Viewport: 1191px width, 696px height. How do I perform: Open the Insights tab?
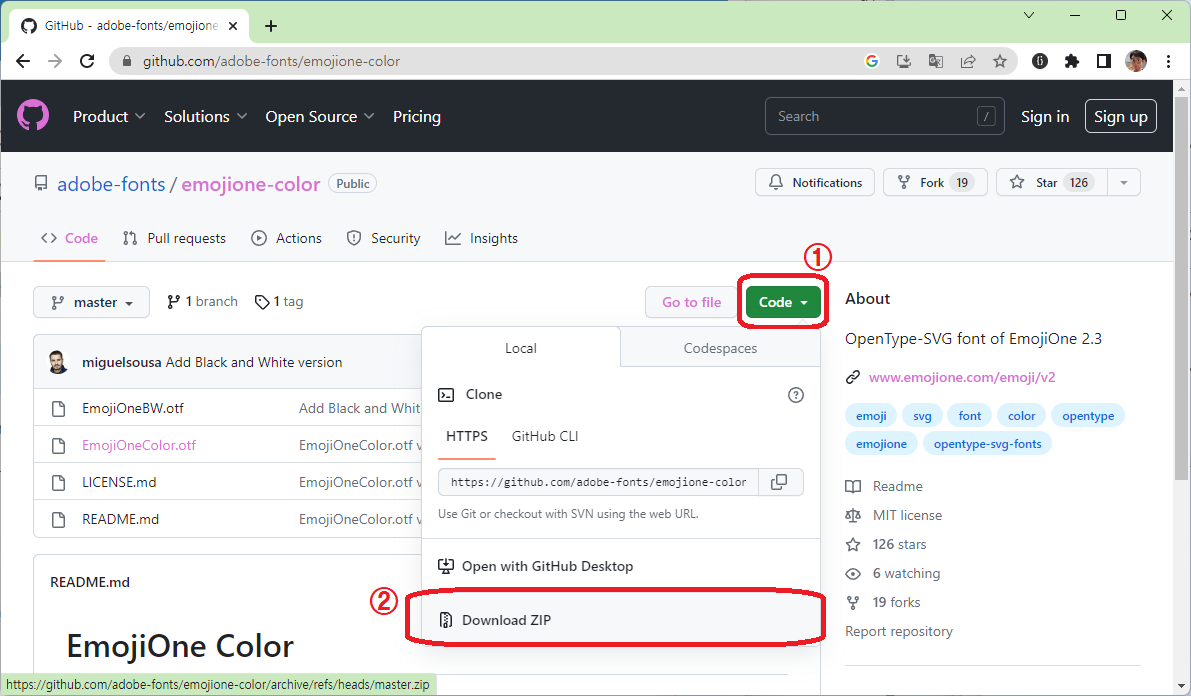tap(482, 239)
